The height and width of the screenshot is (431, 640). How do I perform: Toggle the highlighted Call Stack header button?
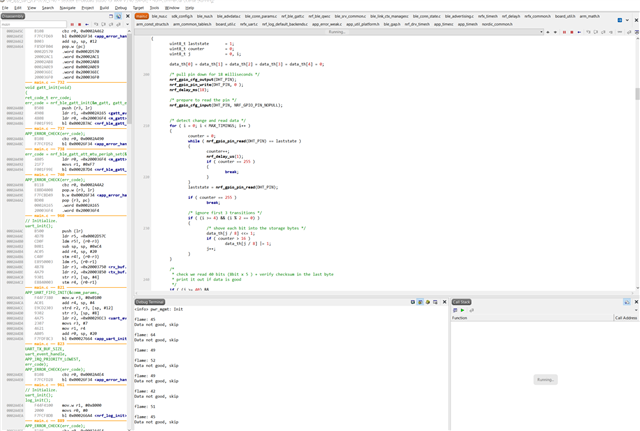click(x=627, y=302)
